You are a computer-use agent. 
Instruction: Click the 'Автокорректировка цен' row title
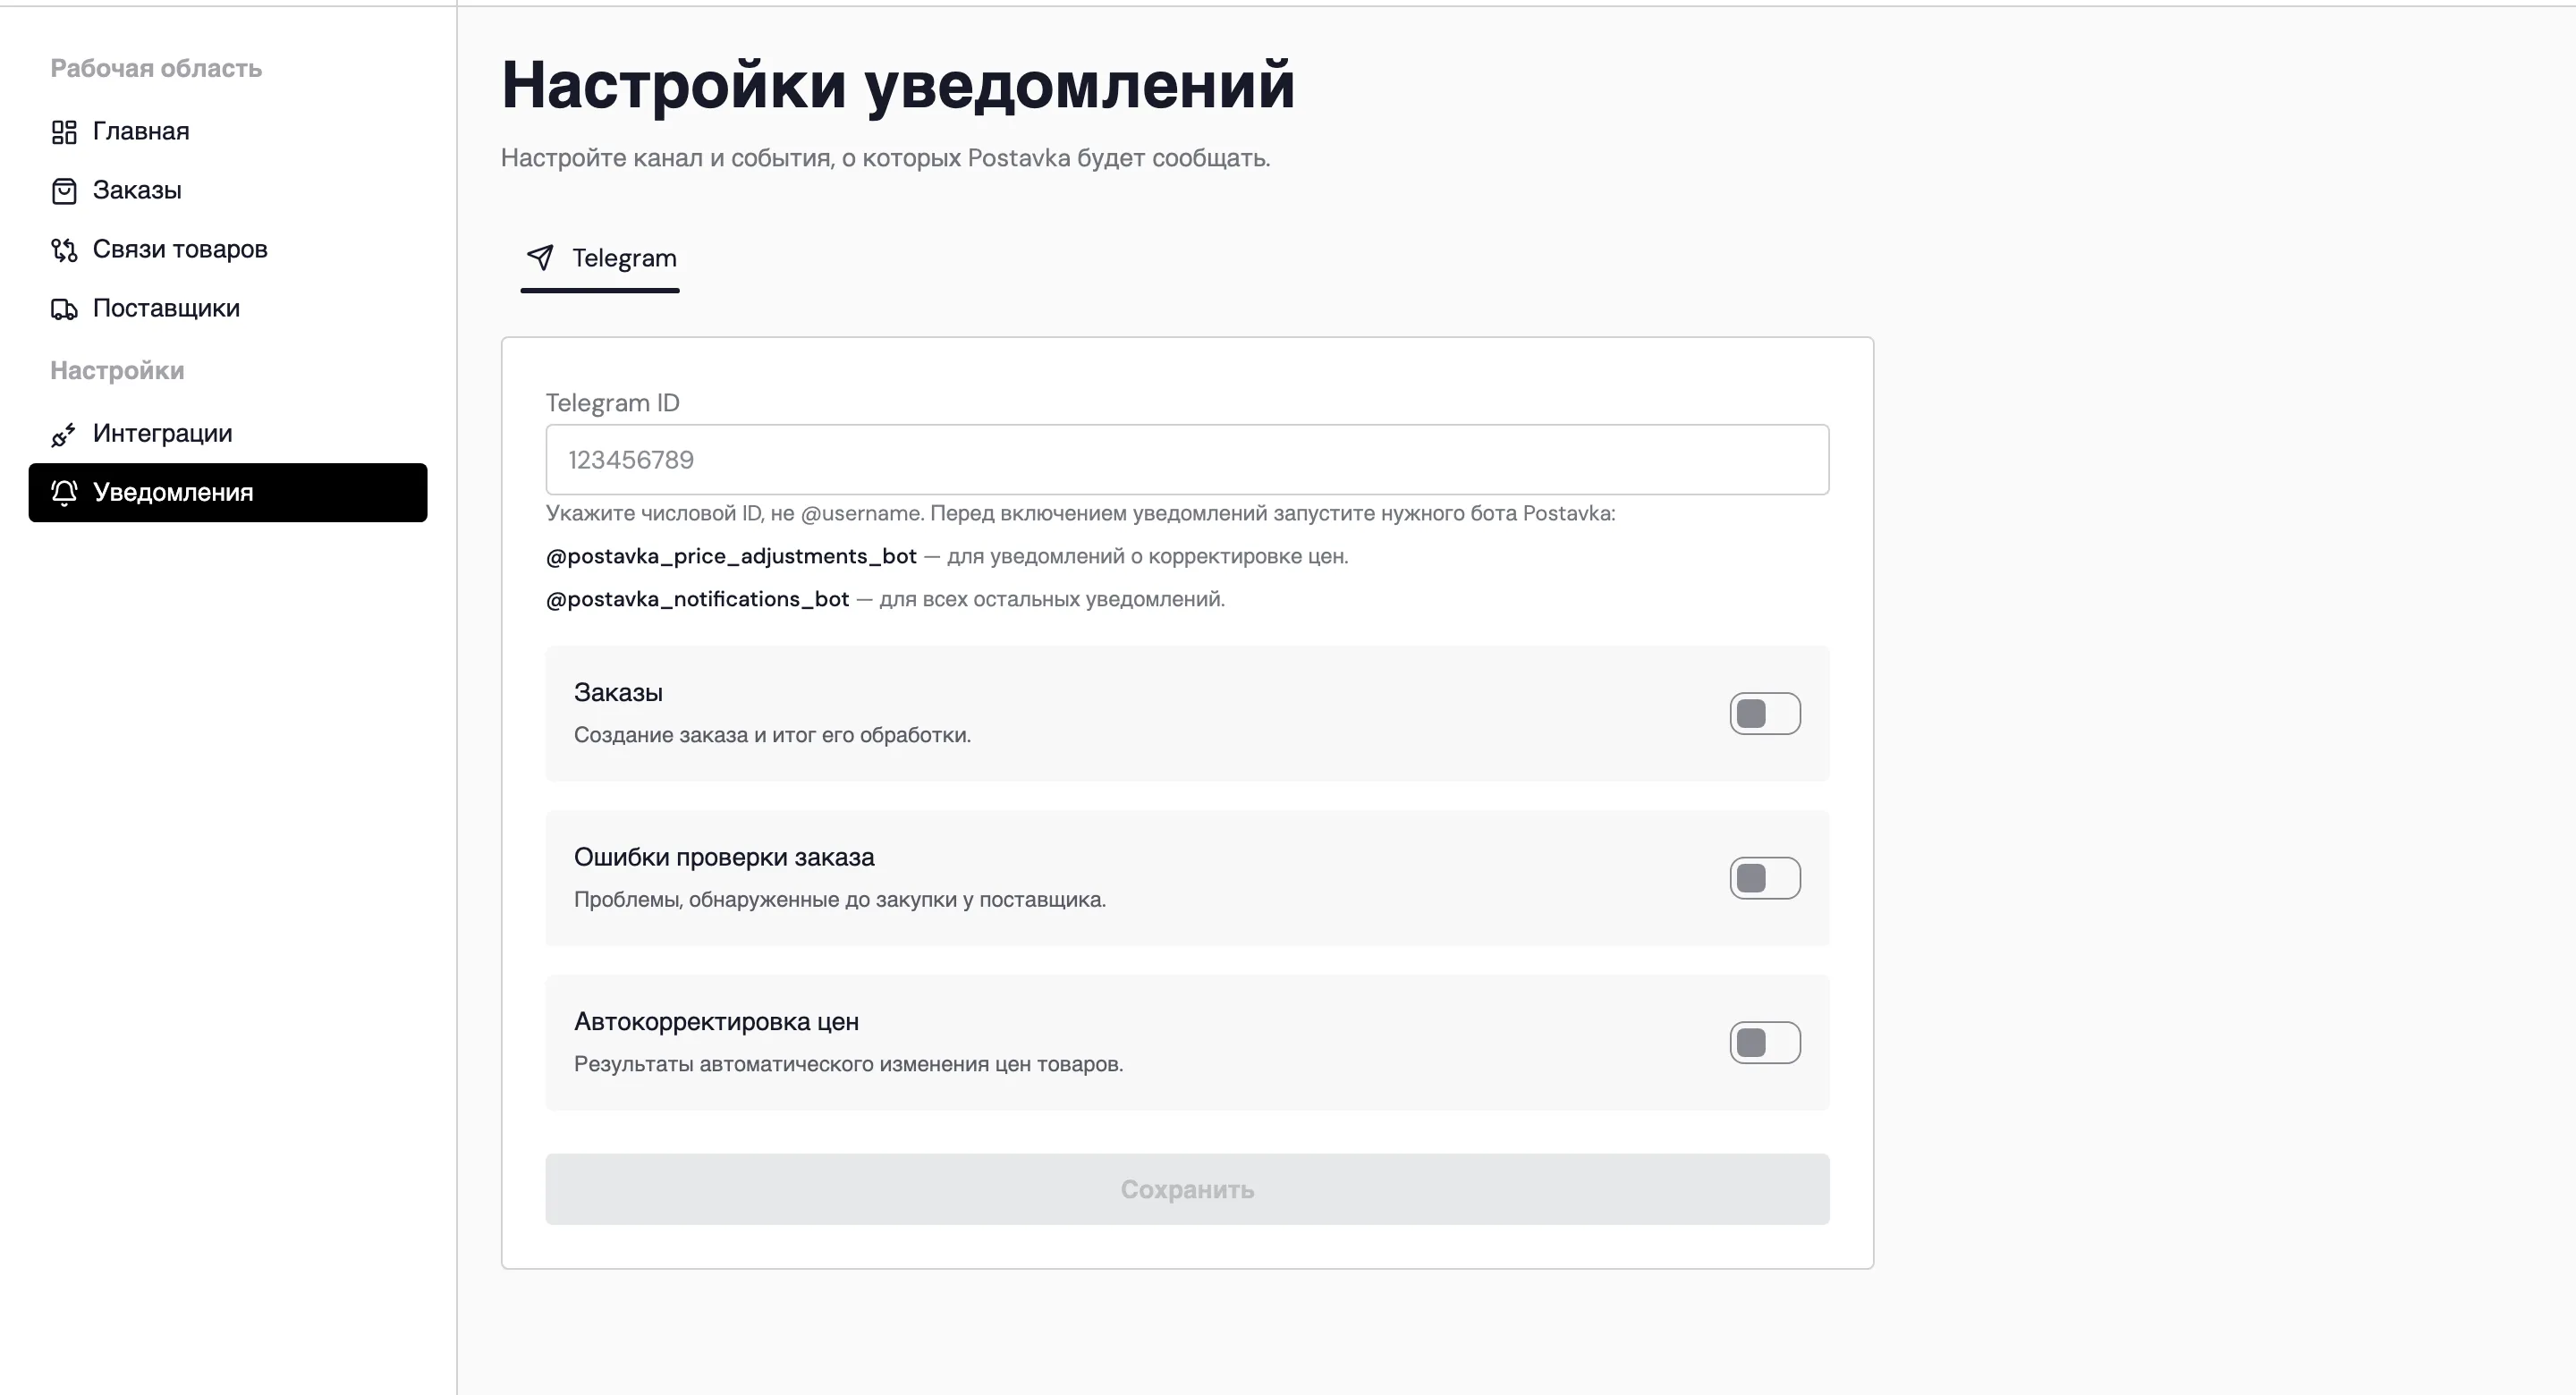716,1022
